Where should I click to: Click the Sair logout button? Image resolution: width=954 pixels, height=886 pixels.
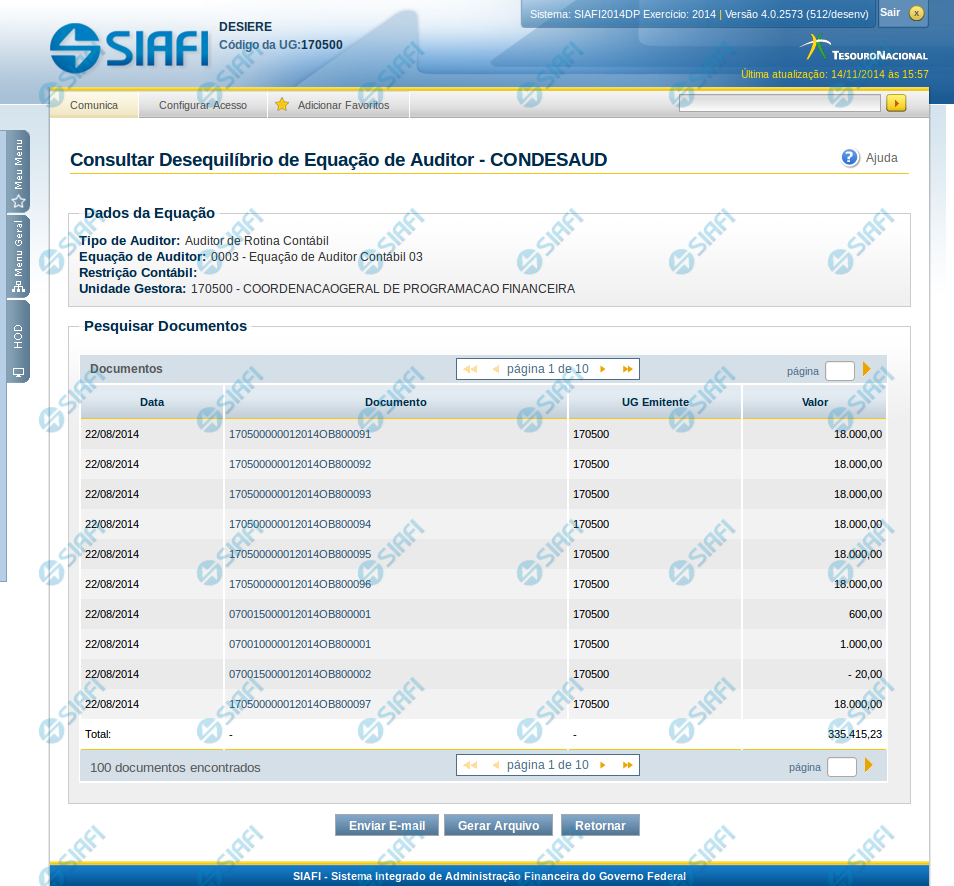902,13
